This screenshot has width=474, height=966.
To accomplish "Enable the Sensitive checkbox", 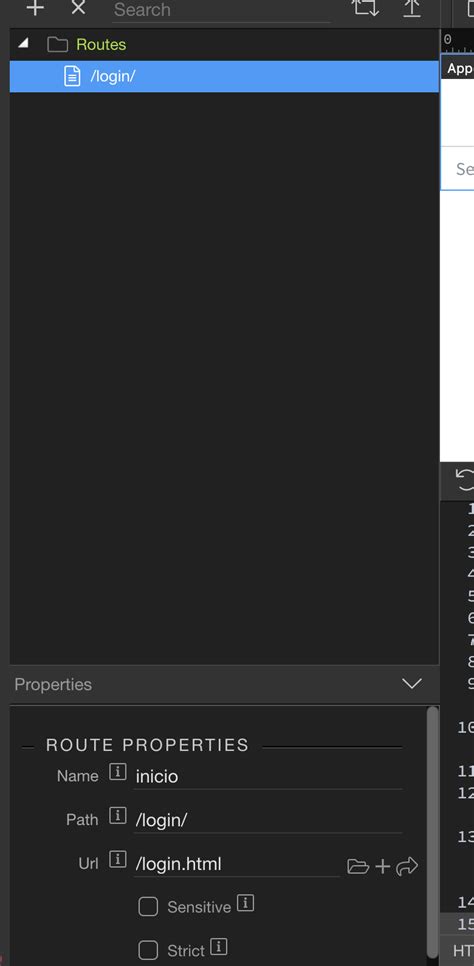I will (x=148, y=906).
